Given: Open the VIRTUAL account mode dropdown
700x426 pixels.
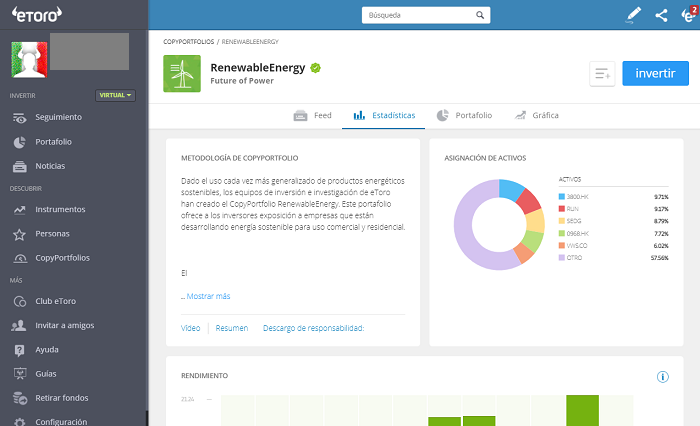Looking at the screenshot, I should (x=115, y=95).
